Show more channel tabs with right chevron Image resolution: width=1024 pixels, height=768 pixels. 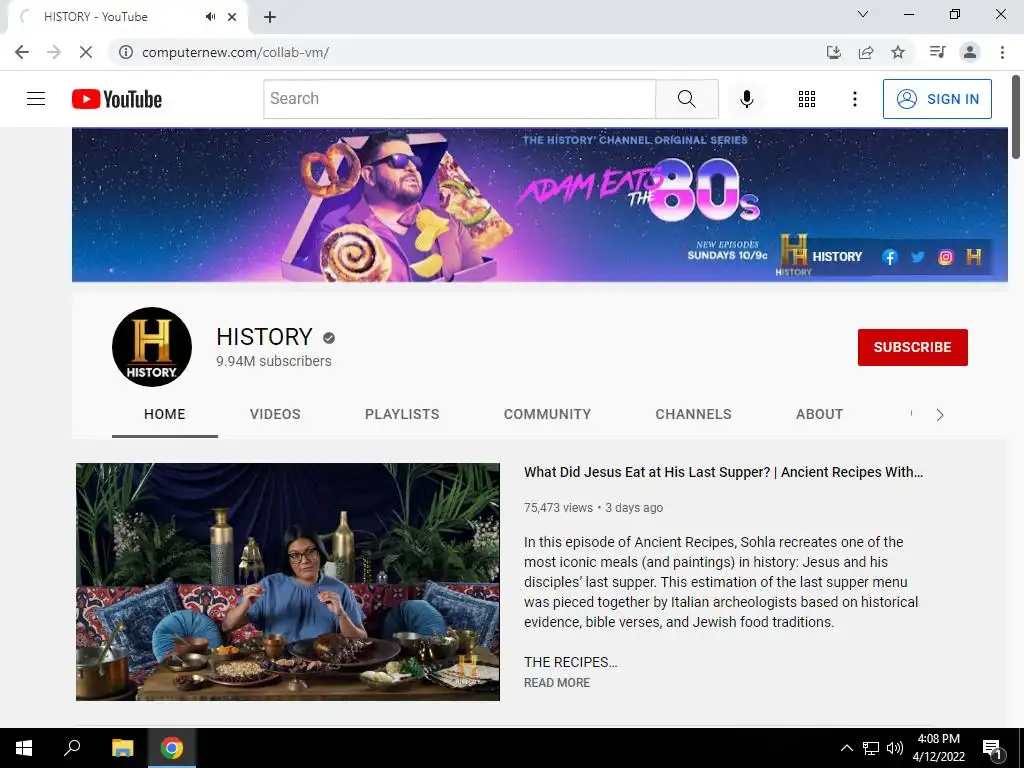(940, 415)
